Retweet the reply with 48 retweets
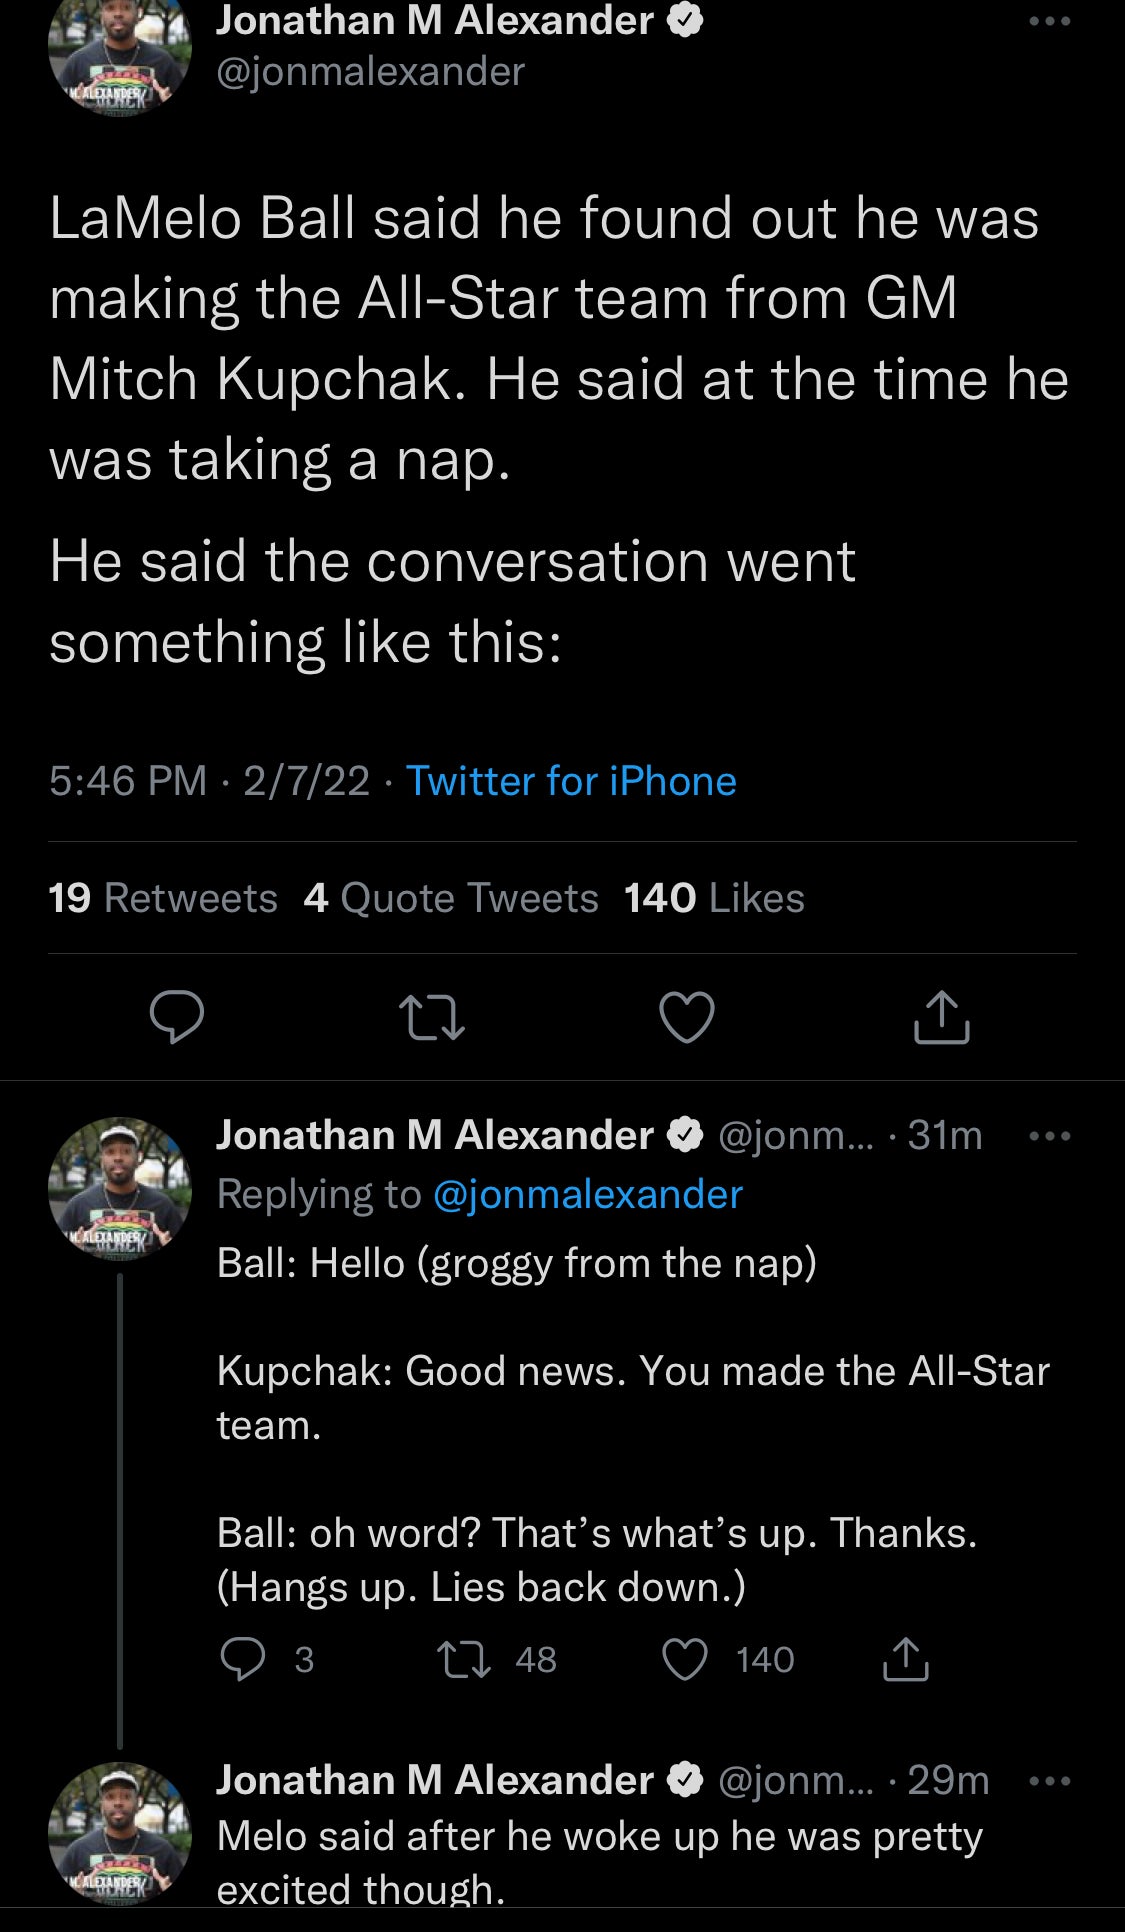 (x=465, y=1659)
